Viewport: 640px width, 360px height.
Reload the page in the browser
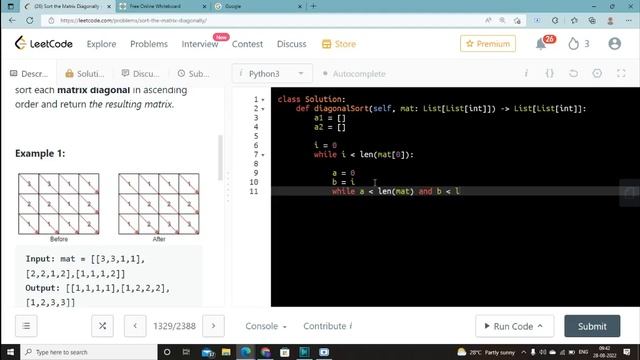(x=30, y=20)
